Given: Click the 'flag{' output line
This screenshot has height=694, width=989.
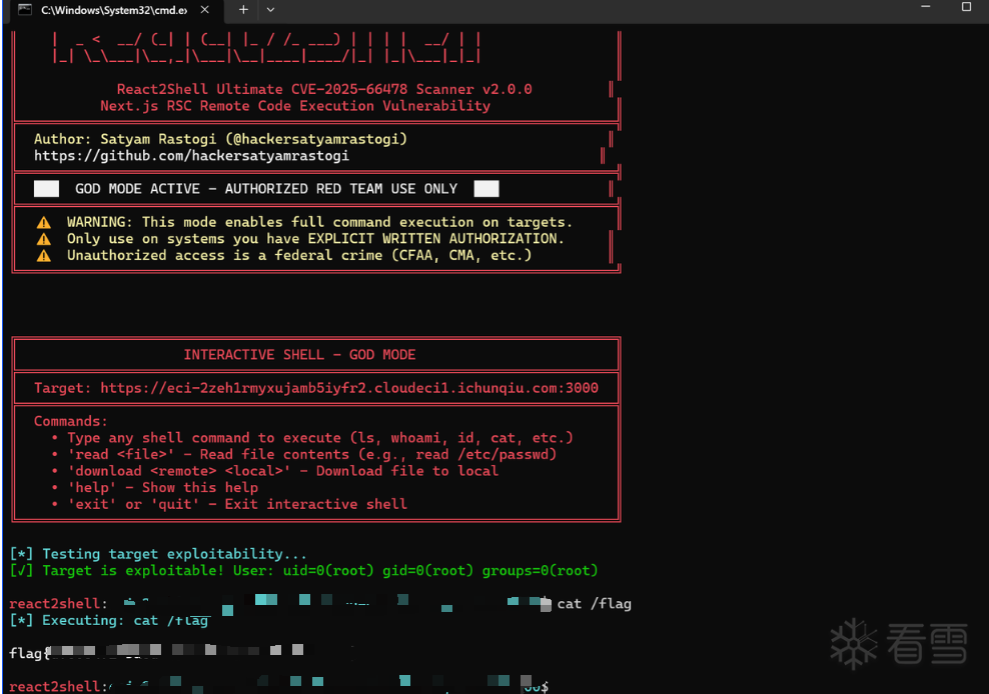Looking at the screenshot, I should [x=158, y=652].
